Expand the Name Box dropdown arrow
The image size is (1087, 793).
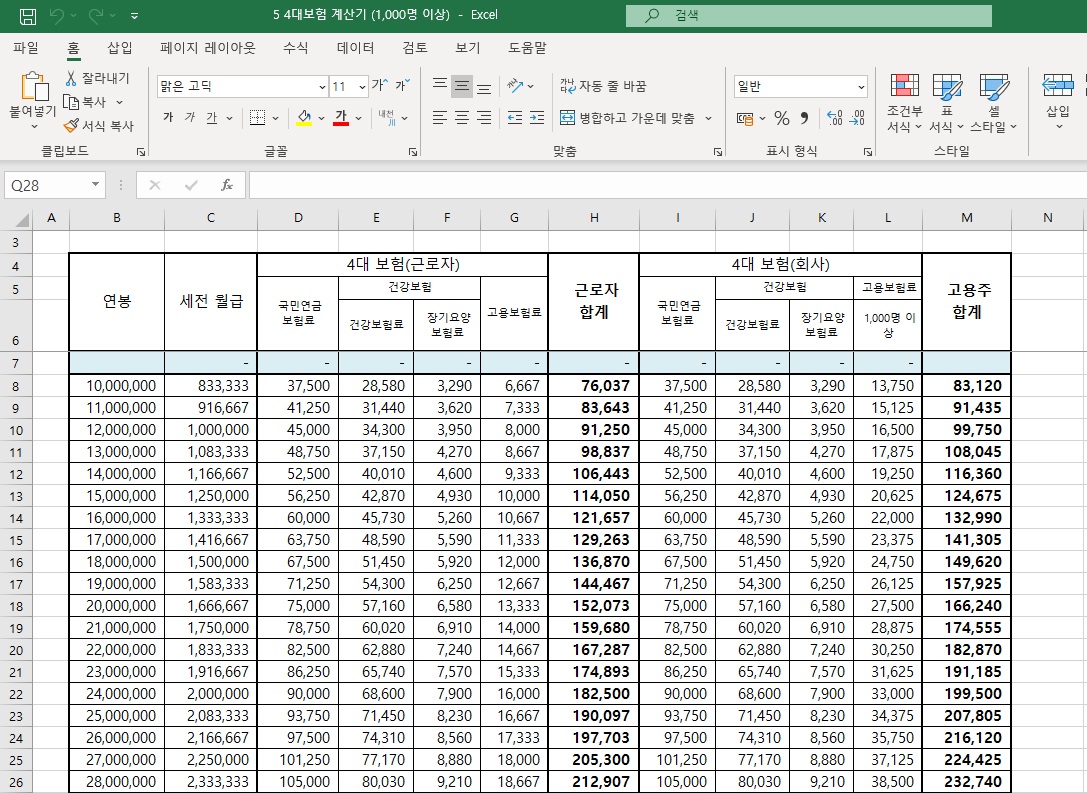coord(95,184)
